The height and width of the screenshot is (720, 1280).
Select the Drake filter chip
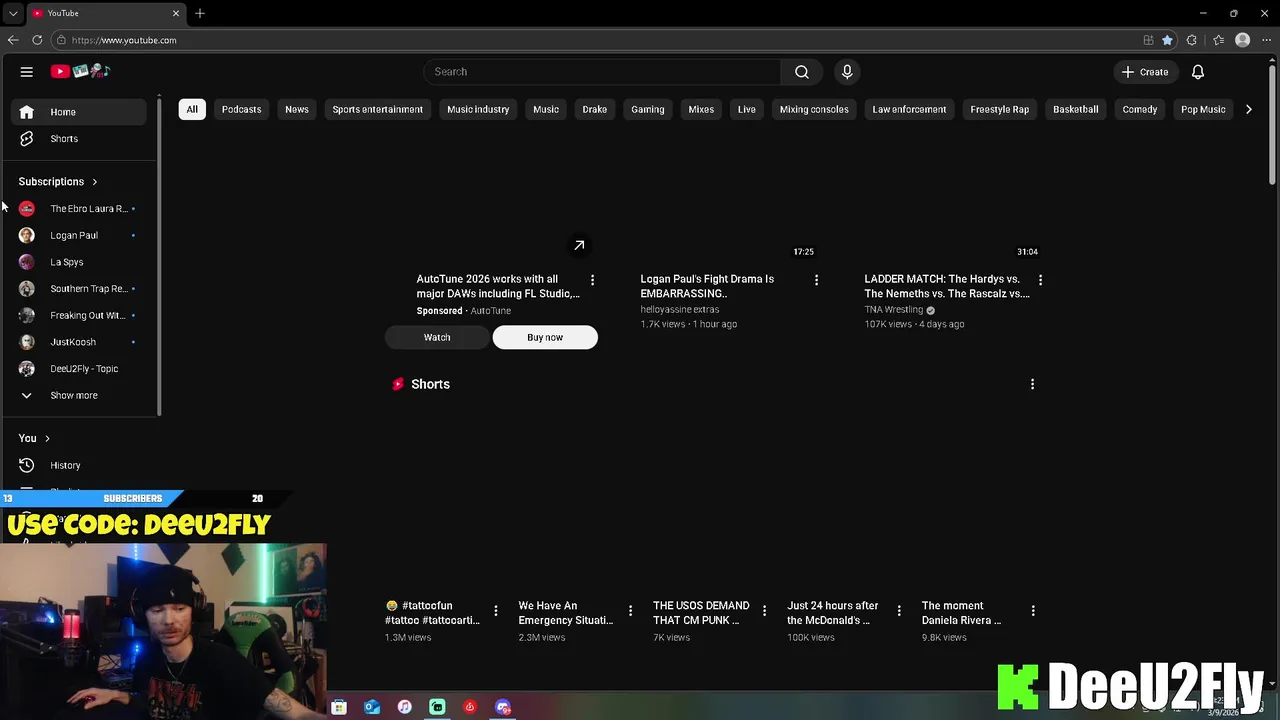point(594,109)
